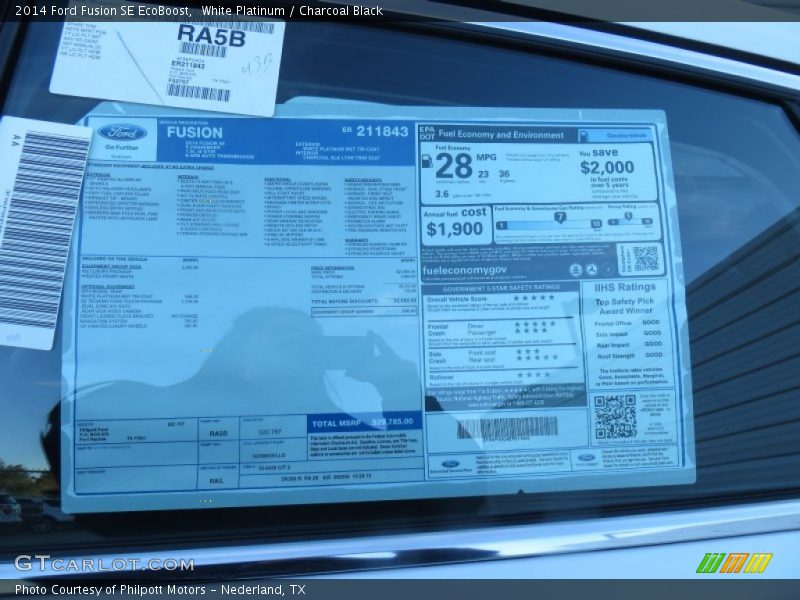Click the page title '2014 Ford Fusion SE EcoBoost'
This screenshot has width=800, height=600.
point(104,11)
